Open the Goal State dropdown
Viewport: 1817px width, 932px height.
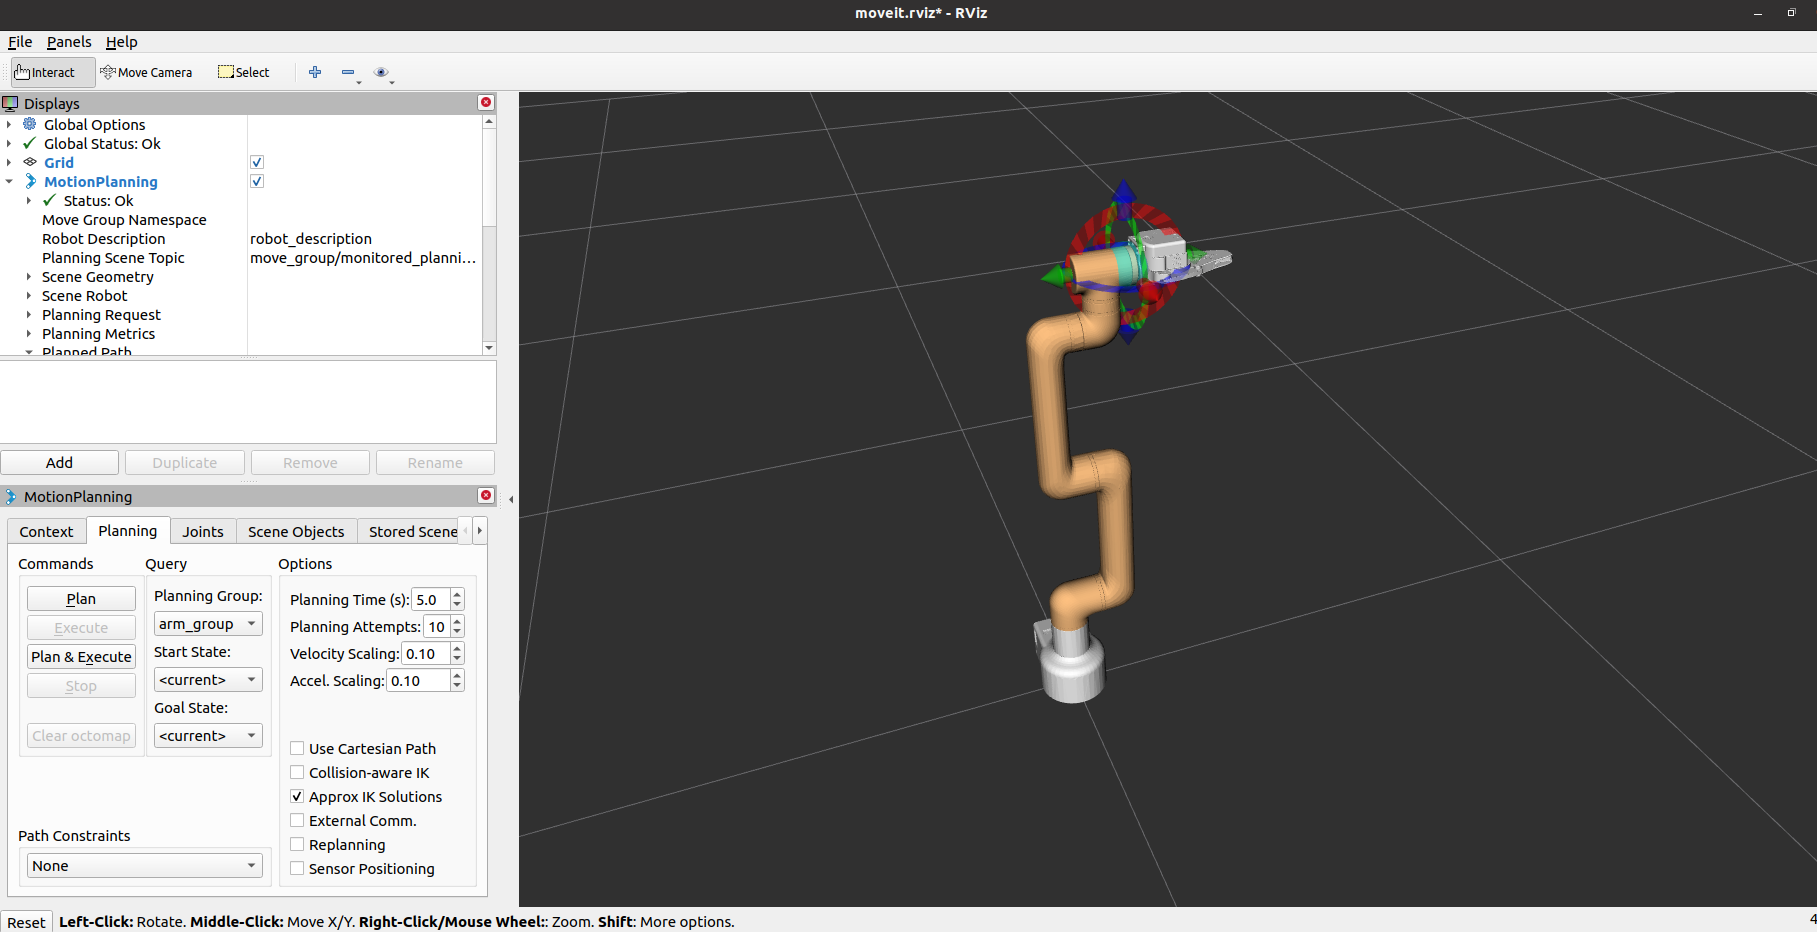207,736
